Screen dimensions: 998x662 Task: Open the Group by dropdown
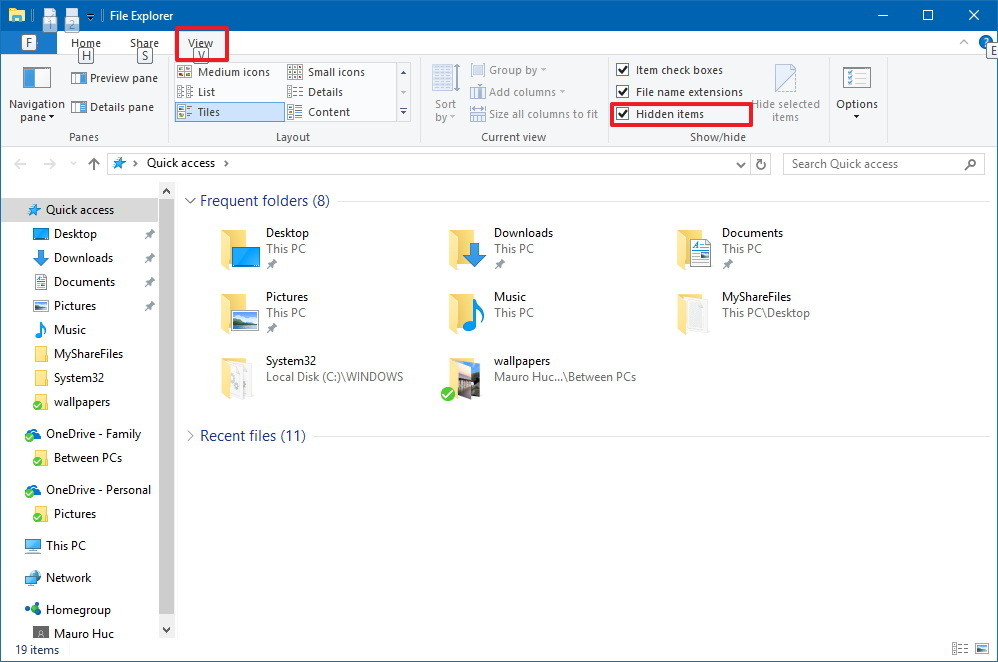point(510,69)
